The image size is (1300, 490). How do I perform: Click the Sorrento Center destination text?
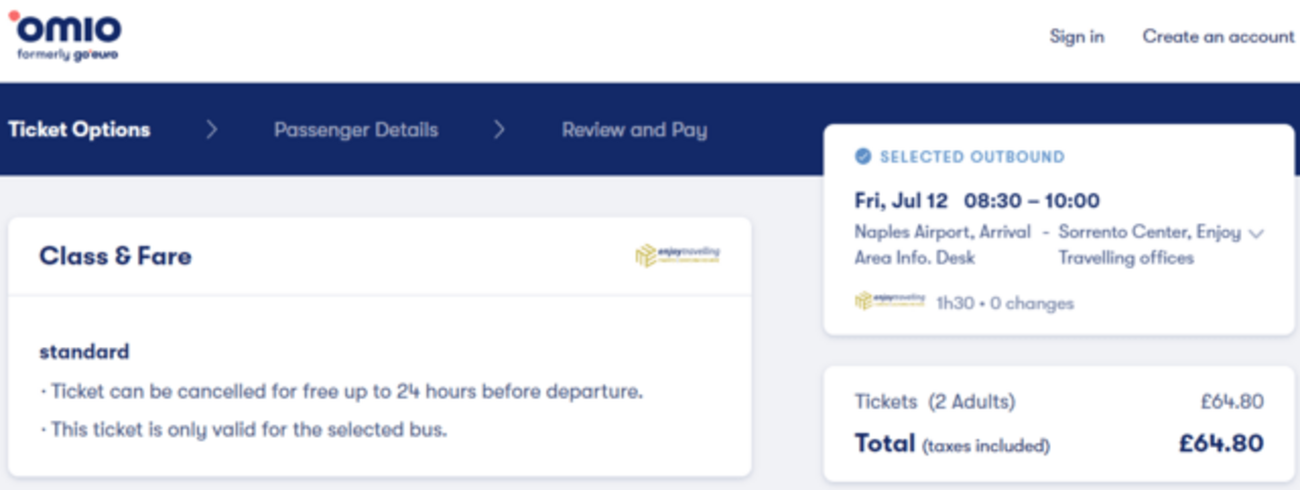coord(1150,245)
